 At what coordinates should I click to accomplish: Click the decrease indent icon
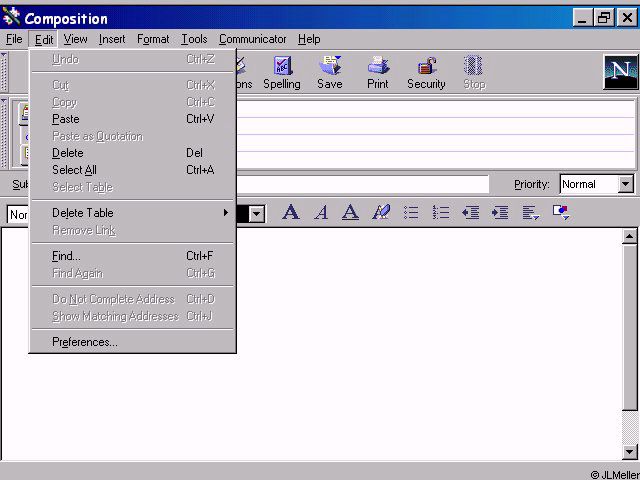(x=470, y=212)
